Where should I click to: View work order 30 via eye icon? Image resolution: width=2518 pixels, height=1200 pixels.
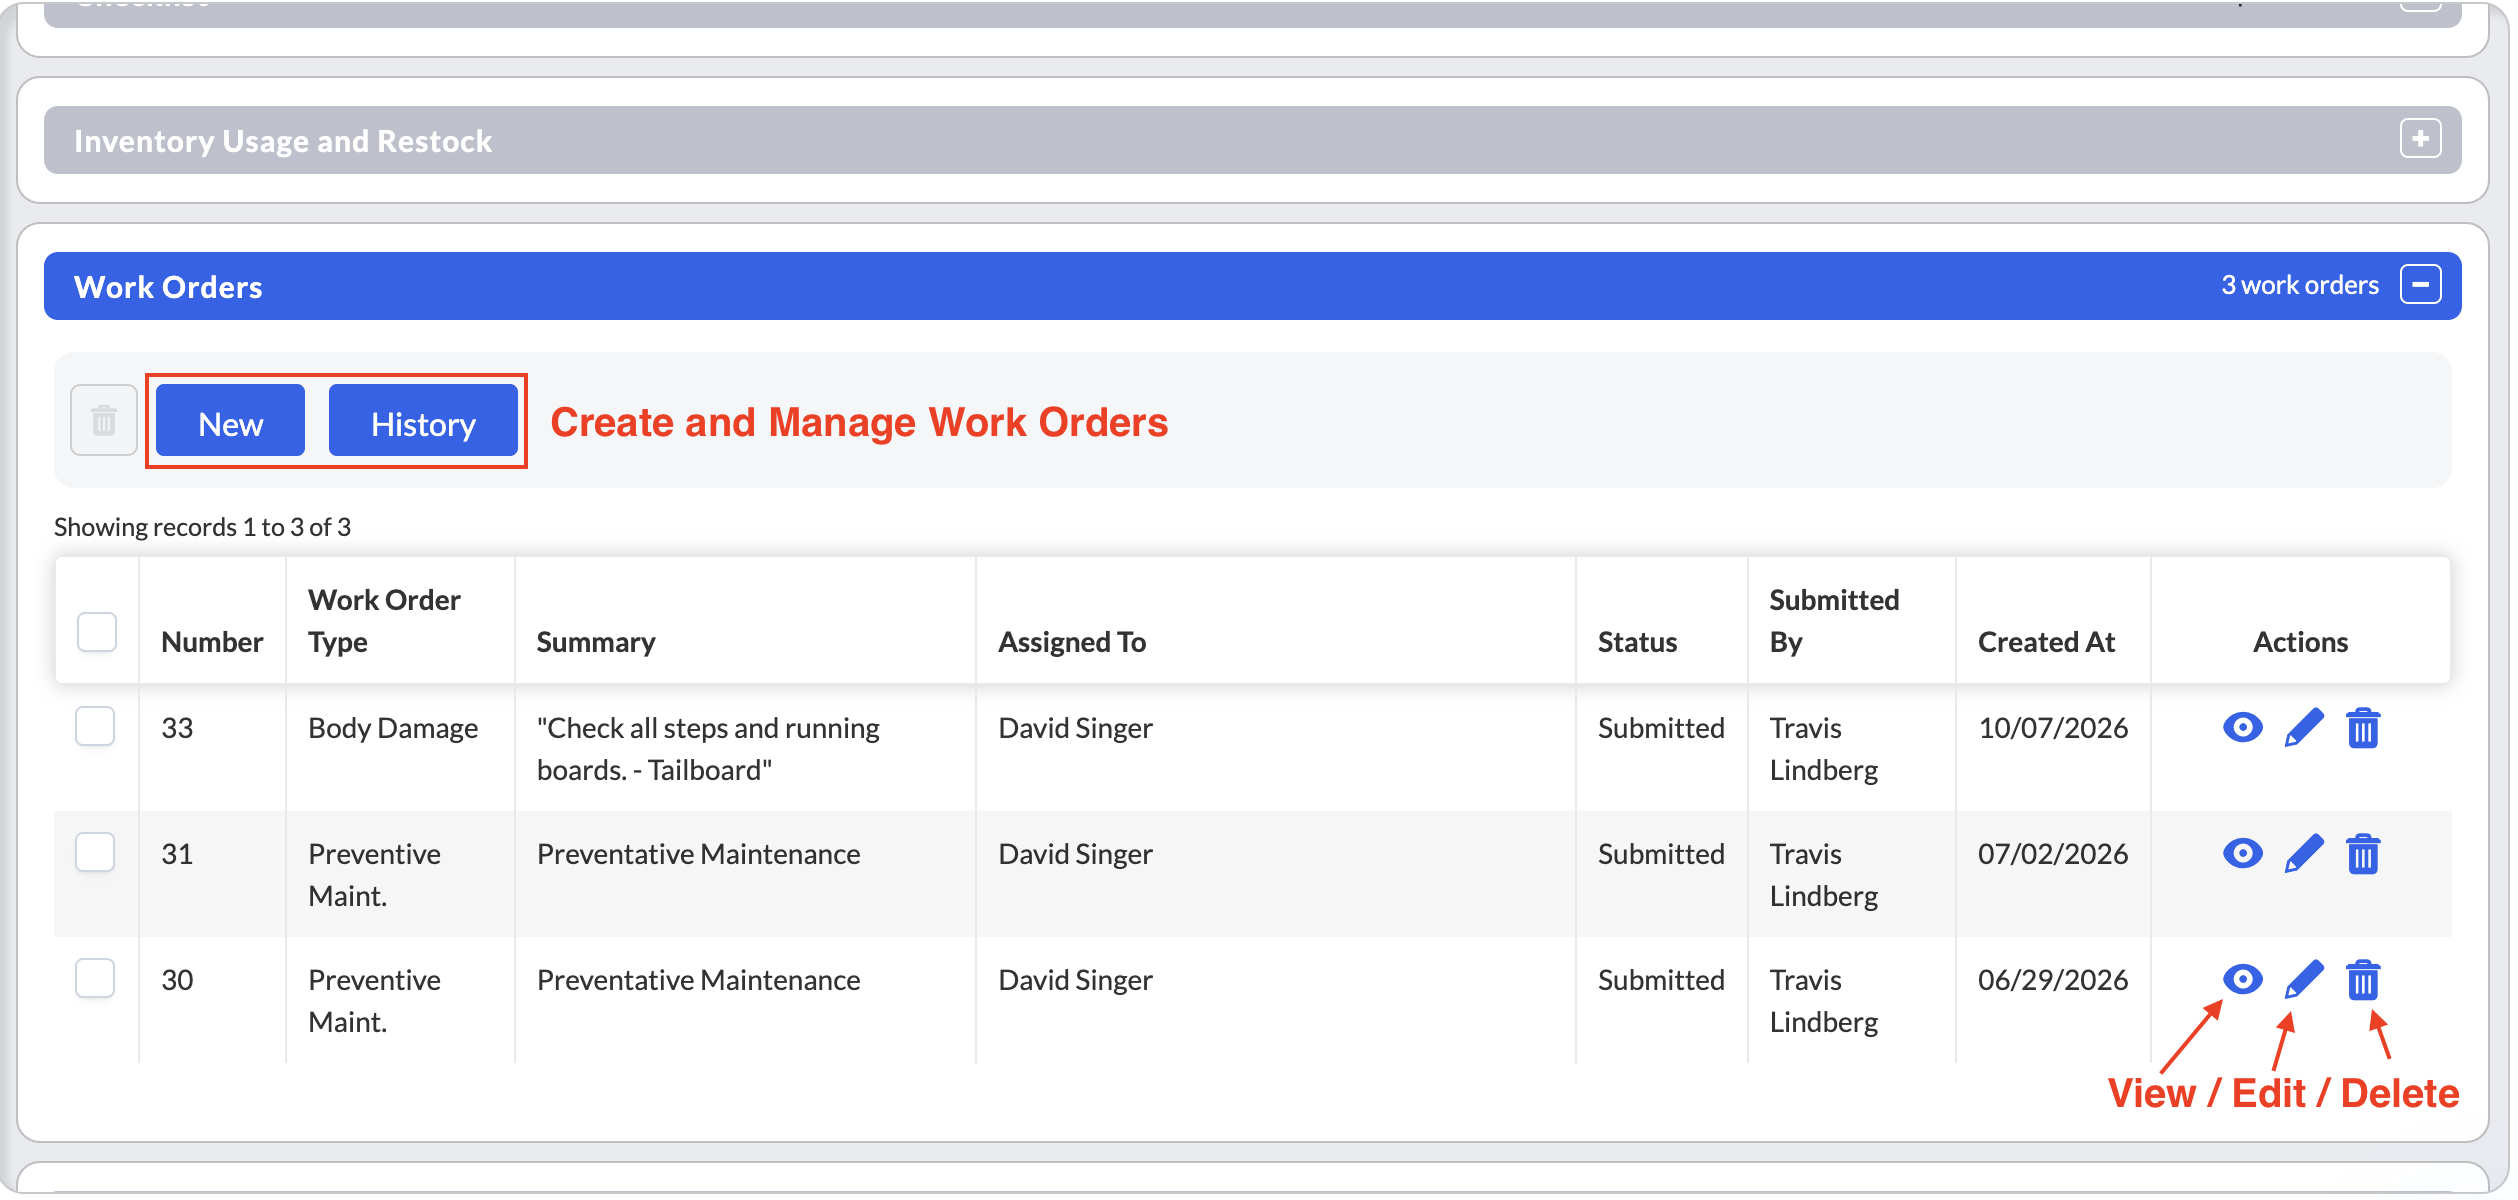pyautogui.click(x=2242, y=980)
